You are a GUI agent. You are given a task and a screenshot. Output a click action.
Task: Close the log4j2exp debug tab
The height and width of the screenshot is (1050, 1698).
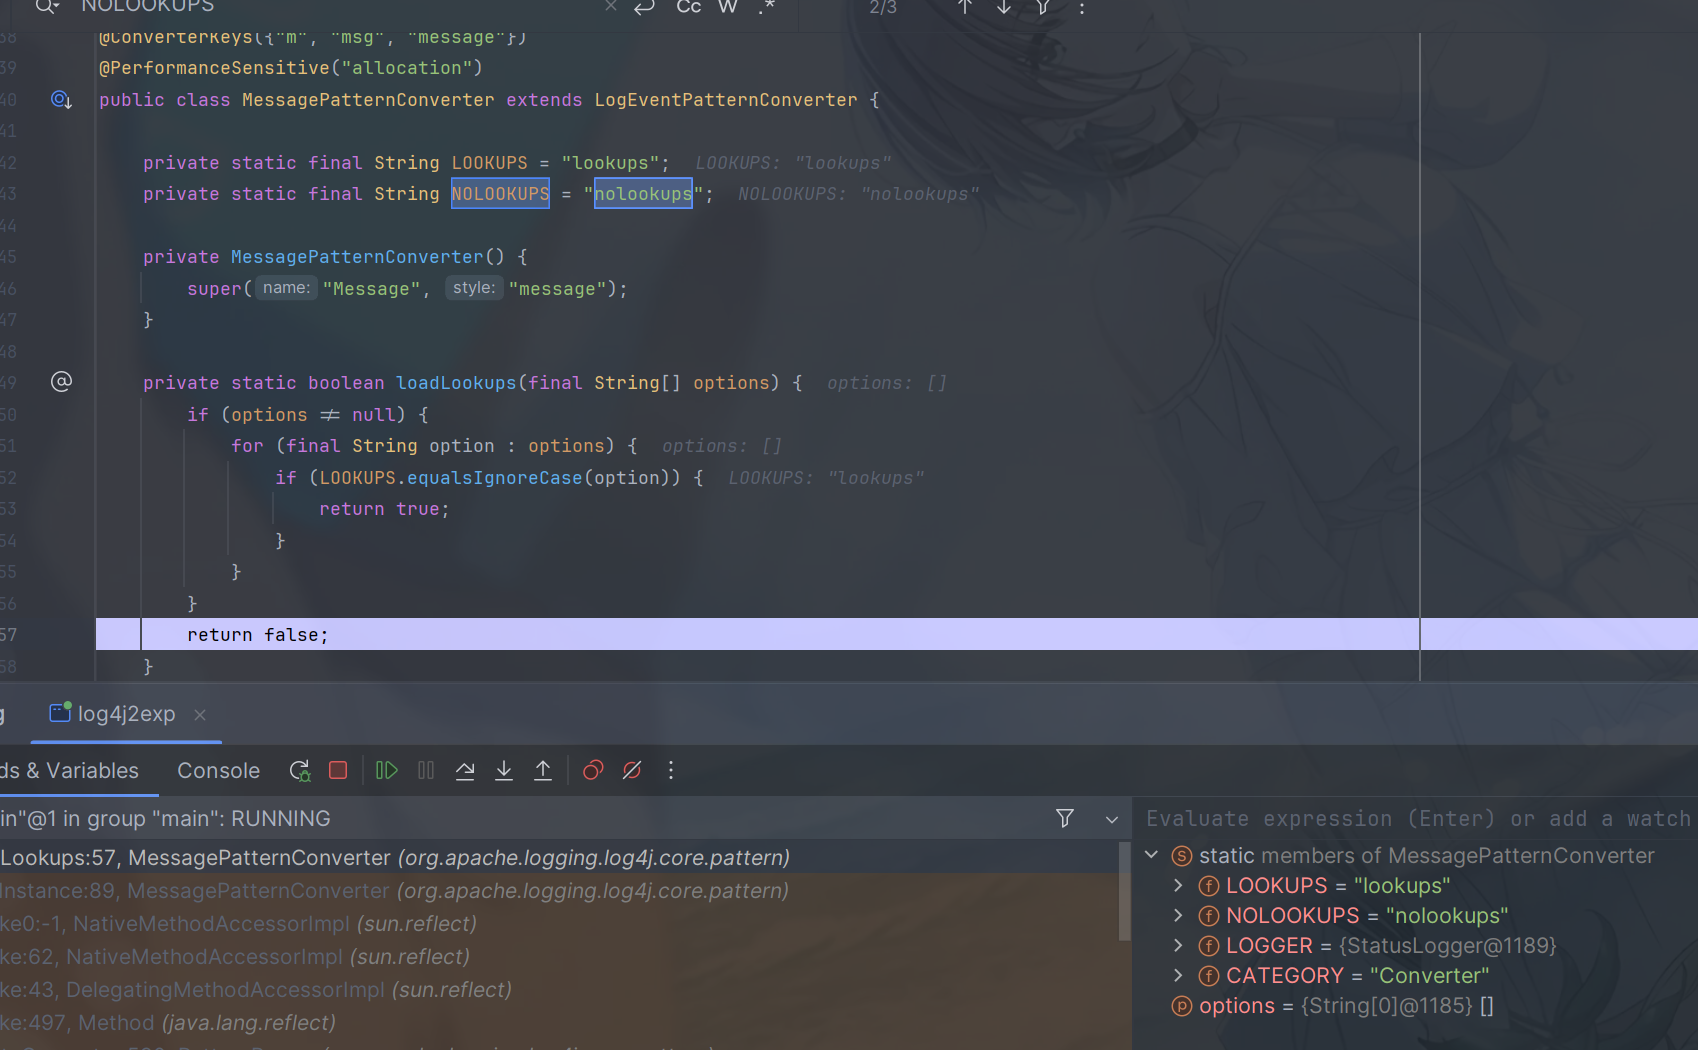point(200,714)
